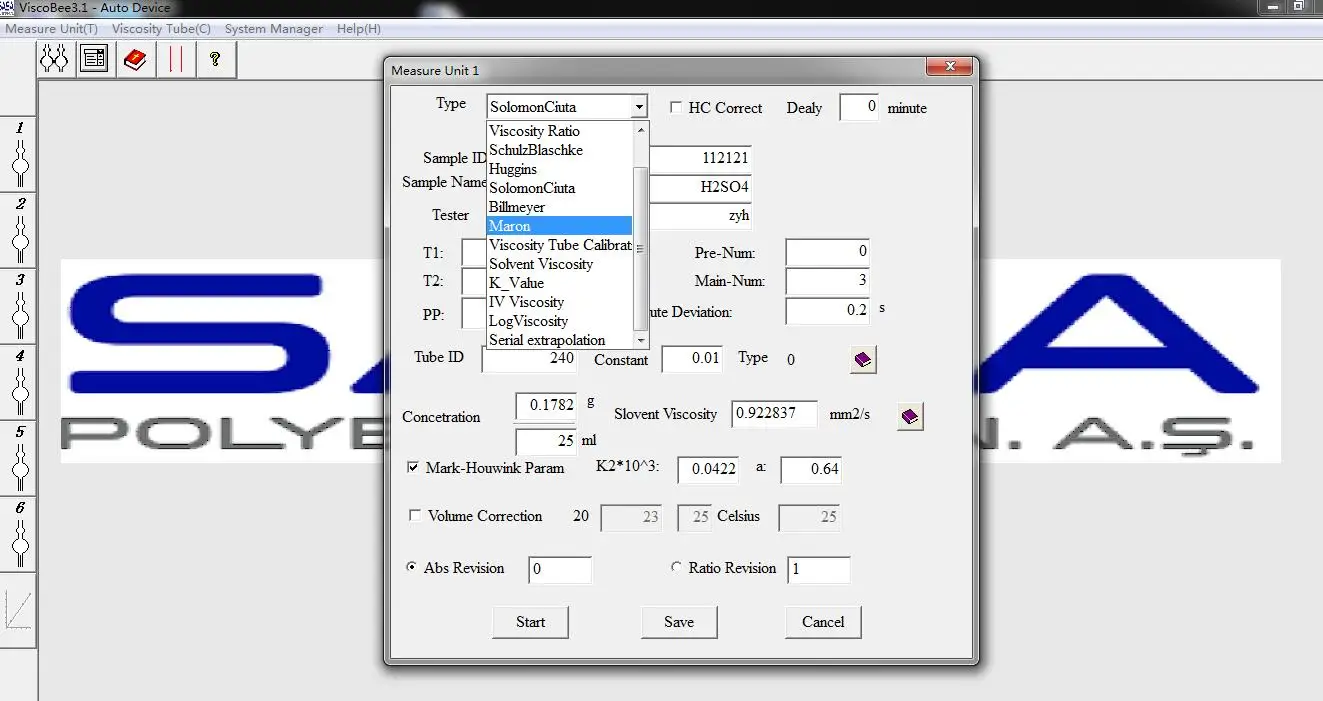Select Ratio Revision radio button
This screenshot has width=1323, height=701.
click(x=677, y=567)
